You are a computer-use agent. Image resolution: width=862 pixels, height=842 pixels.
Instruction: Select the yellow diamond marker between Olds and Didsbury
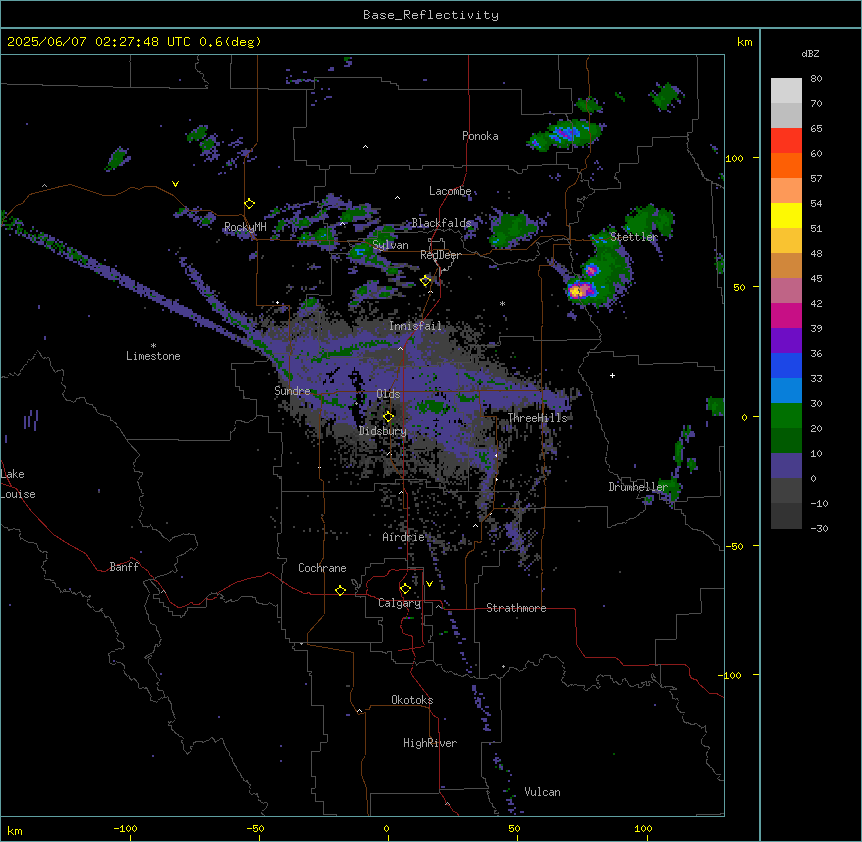pyautogui.click(x=388, y=417)
